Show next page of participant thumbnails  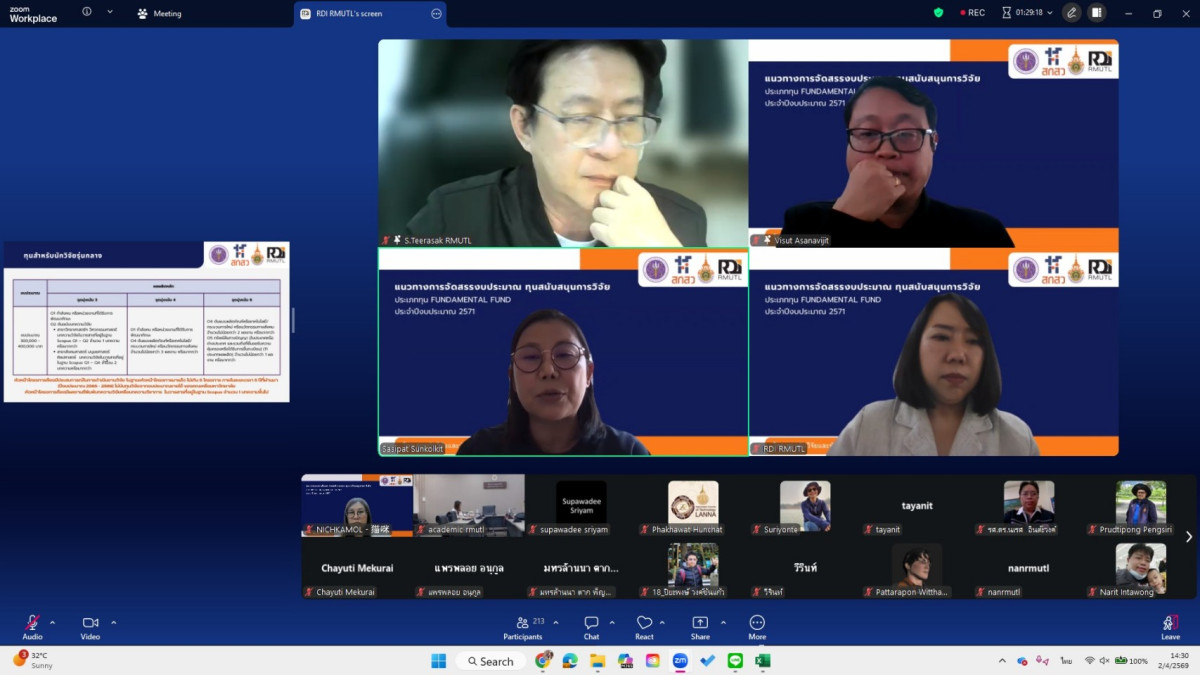click(x=1188, y=537)
